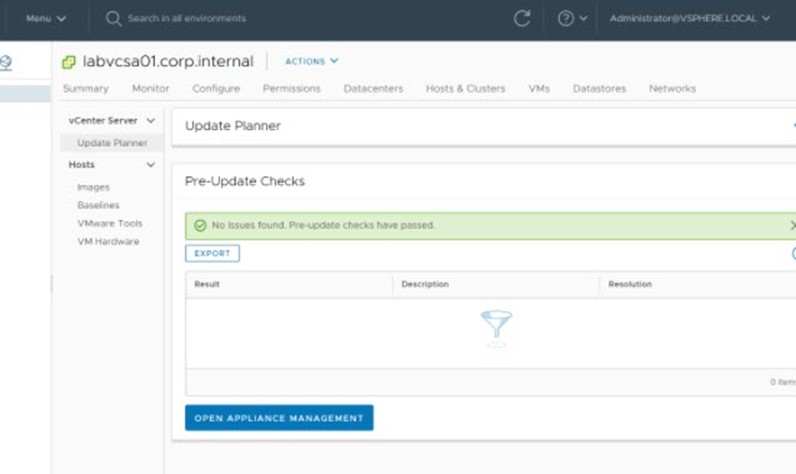Click the labvcsa01.corp.internal title text

click(168, 61)
